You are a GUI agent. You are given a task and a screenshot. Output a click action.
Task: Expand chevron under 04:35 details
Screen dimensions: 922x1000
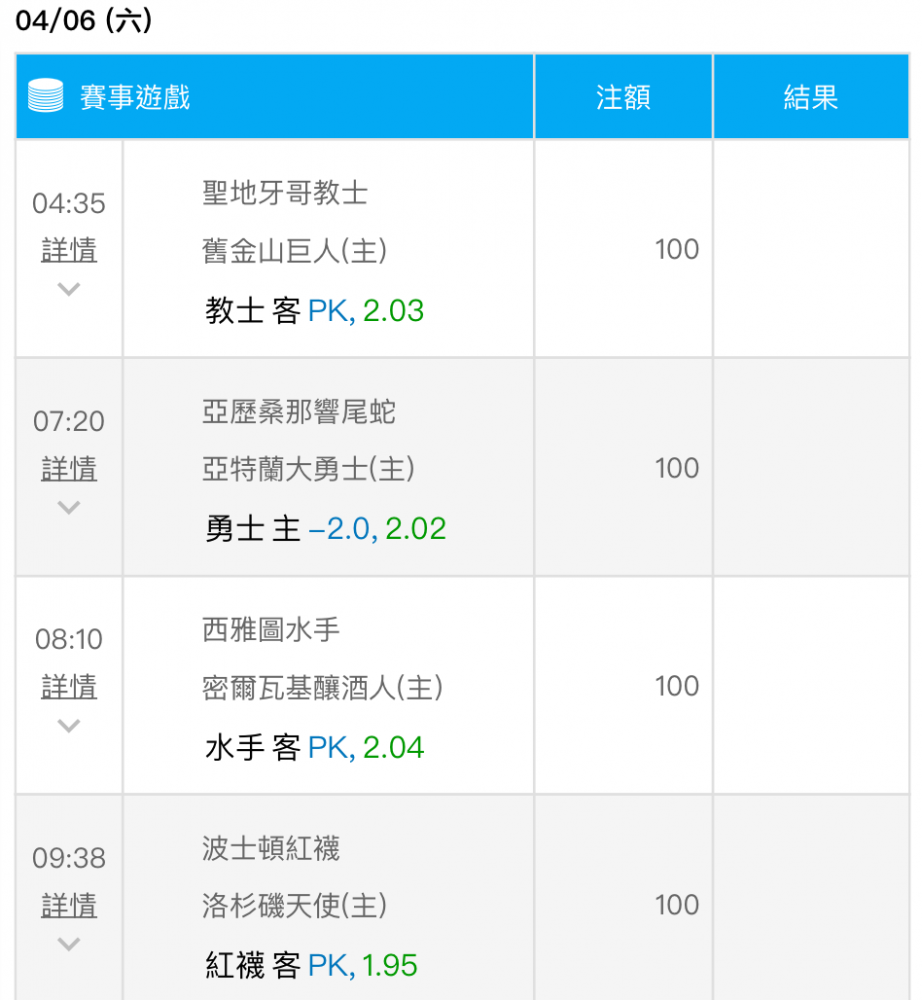click(69, 289)
